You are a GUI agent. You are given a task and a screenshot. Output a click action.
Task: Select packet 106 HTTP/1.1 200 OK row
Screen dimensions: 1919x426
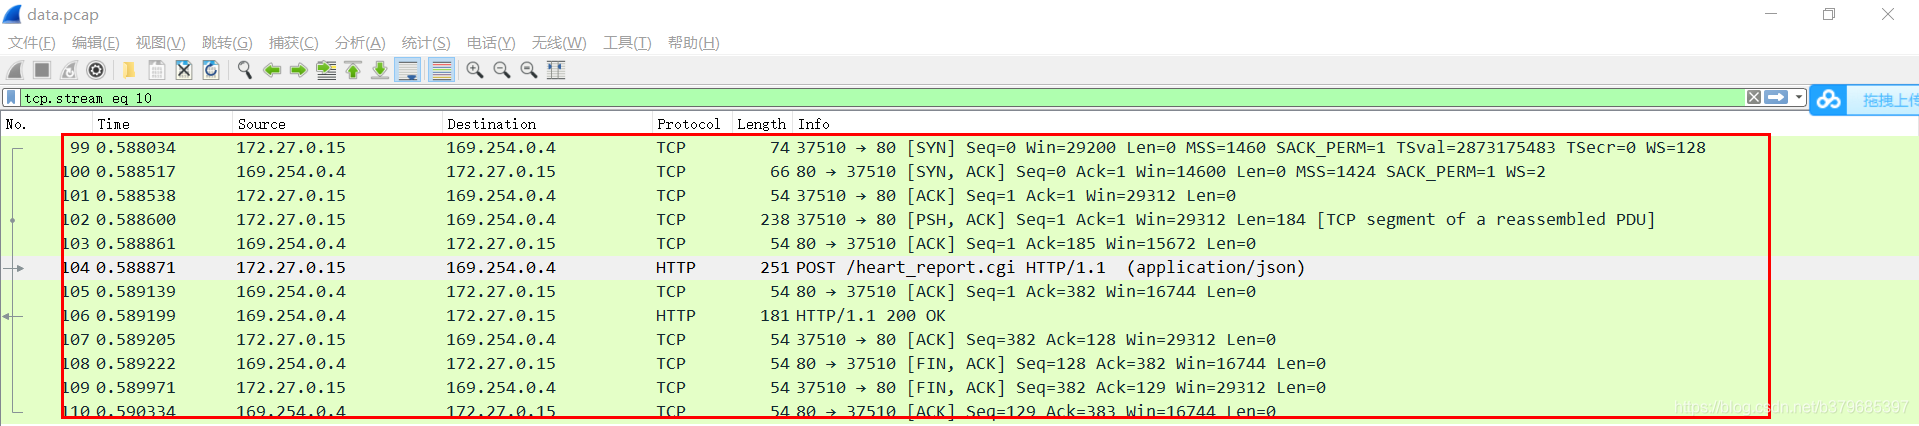point(959,315)
